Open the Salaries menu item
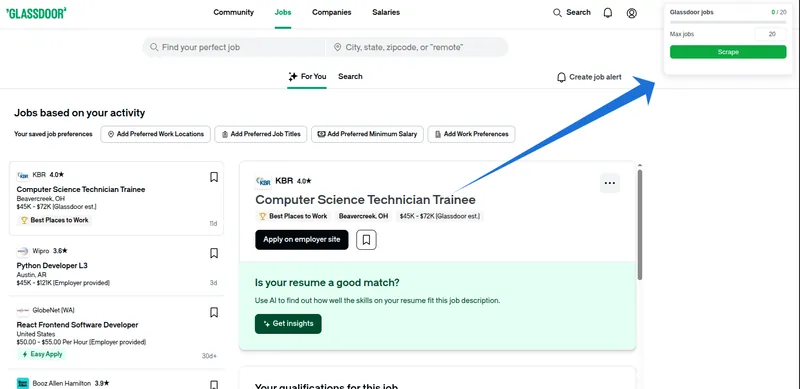The height and width of the screenshot is (389, 800). coord(386,13)
